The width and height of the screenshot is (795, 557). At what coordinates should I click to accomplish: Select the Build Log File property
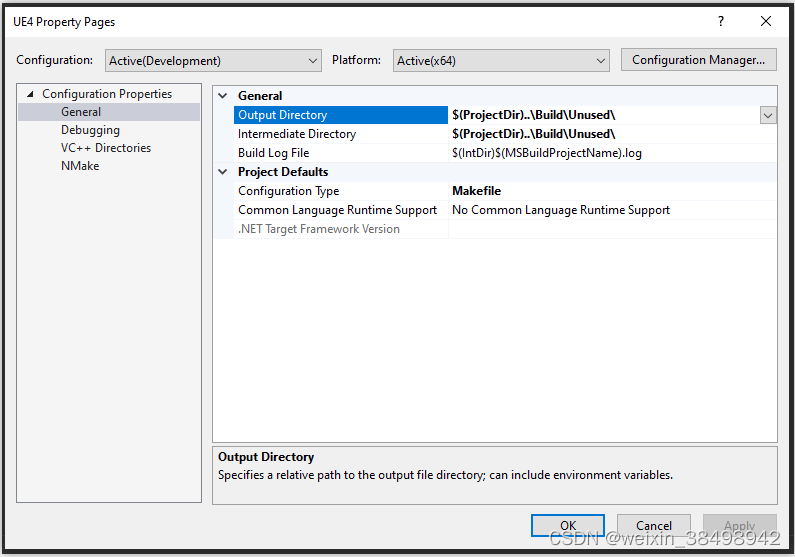pyautogui.click(x=341, y=153)
